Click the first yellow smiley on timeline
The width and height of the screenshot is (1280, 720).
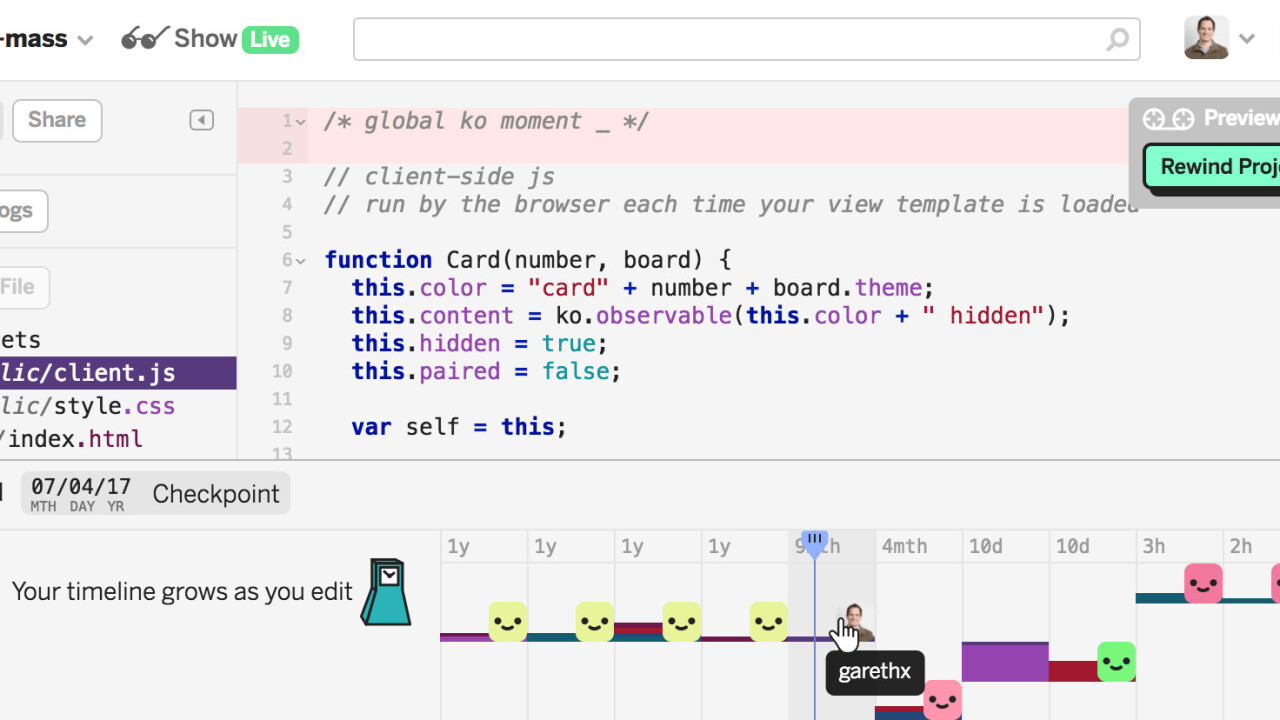tap(508, 621)
